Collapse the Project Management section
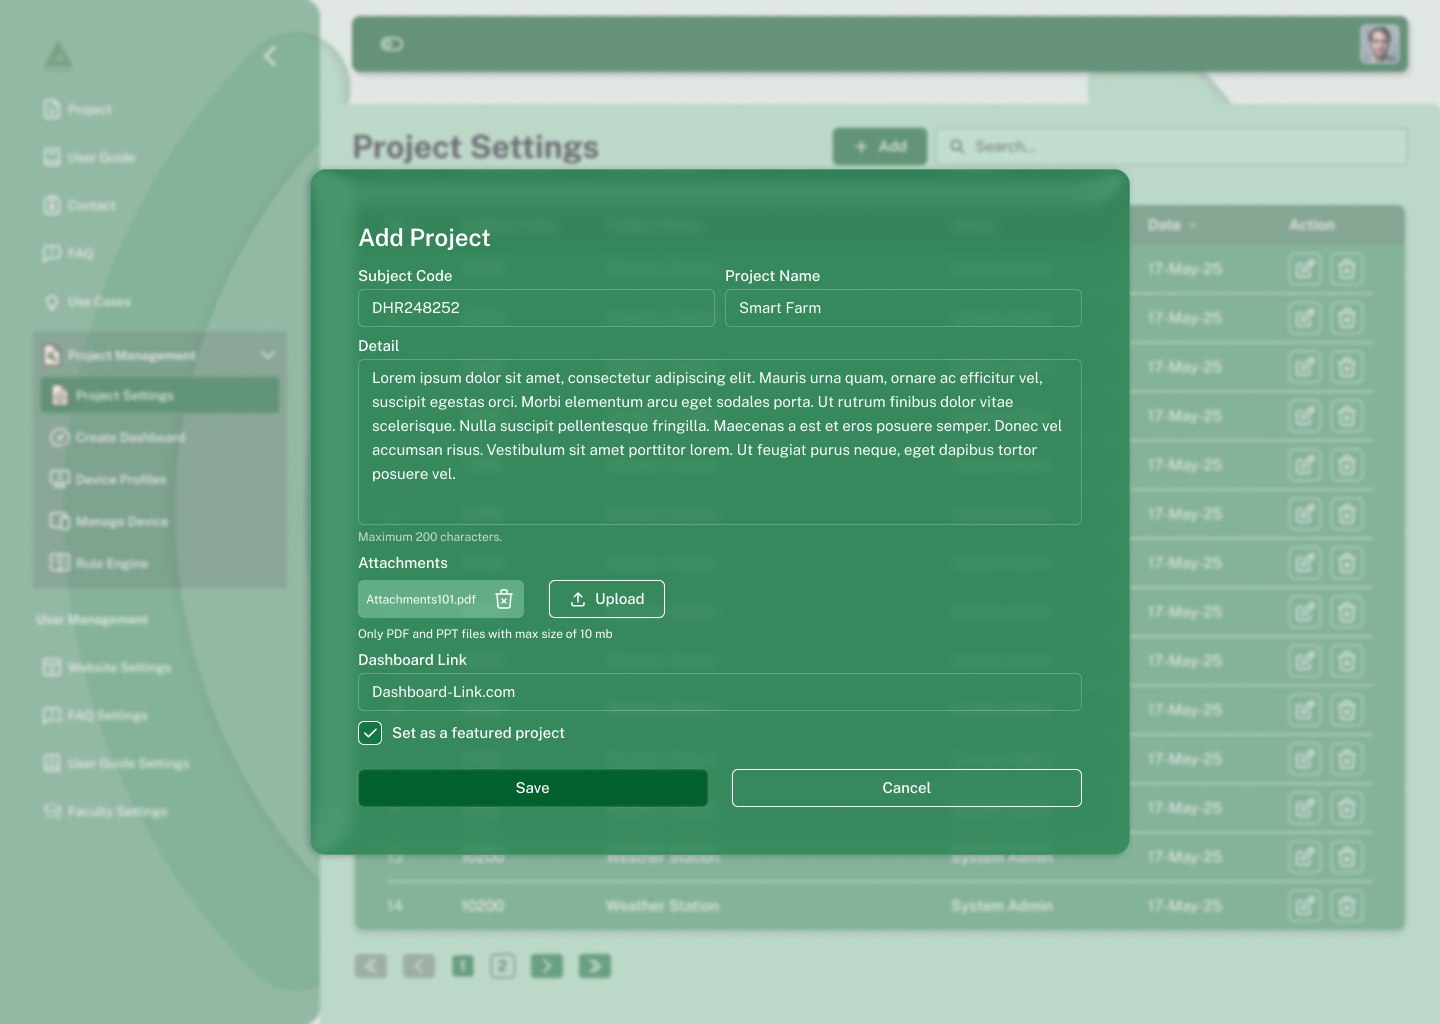Image resolution: width=1440 pixels, height=1024 pixels. pyautogui.click(x=267, y=355)
